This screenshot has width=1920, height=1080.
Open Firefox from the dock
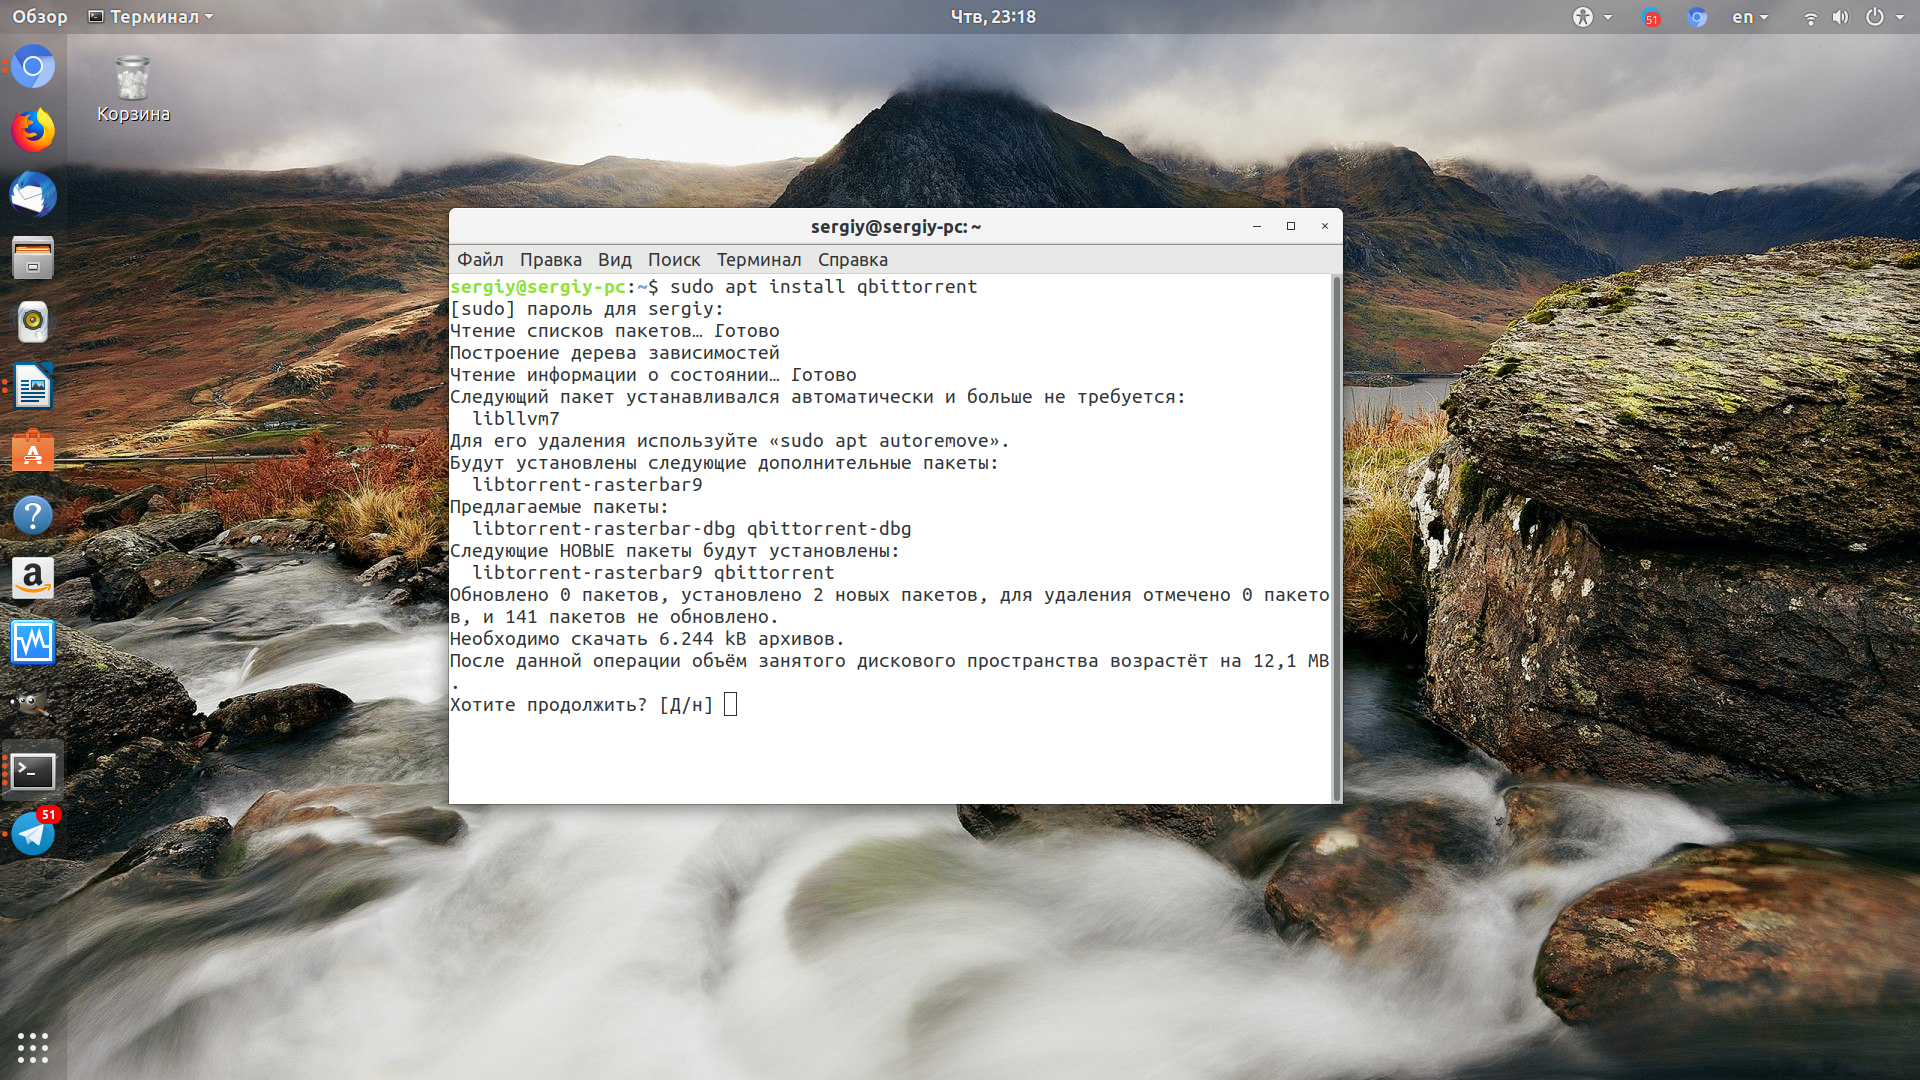click(33, 131)
